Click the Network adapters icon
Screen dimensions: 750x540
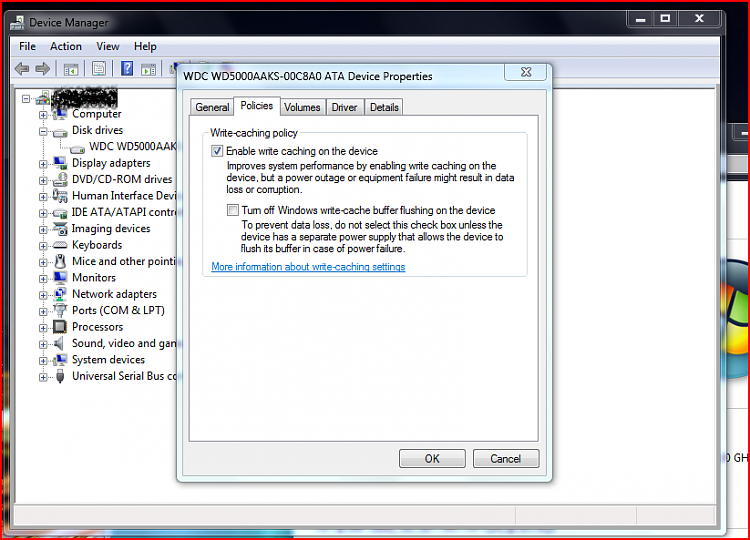tap(60, 294)
